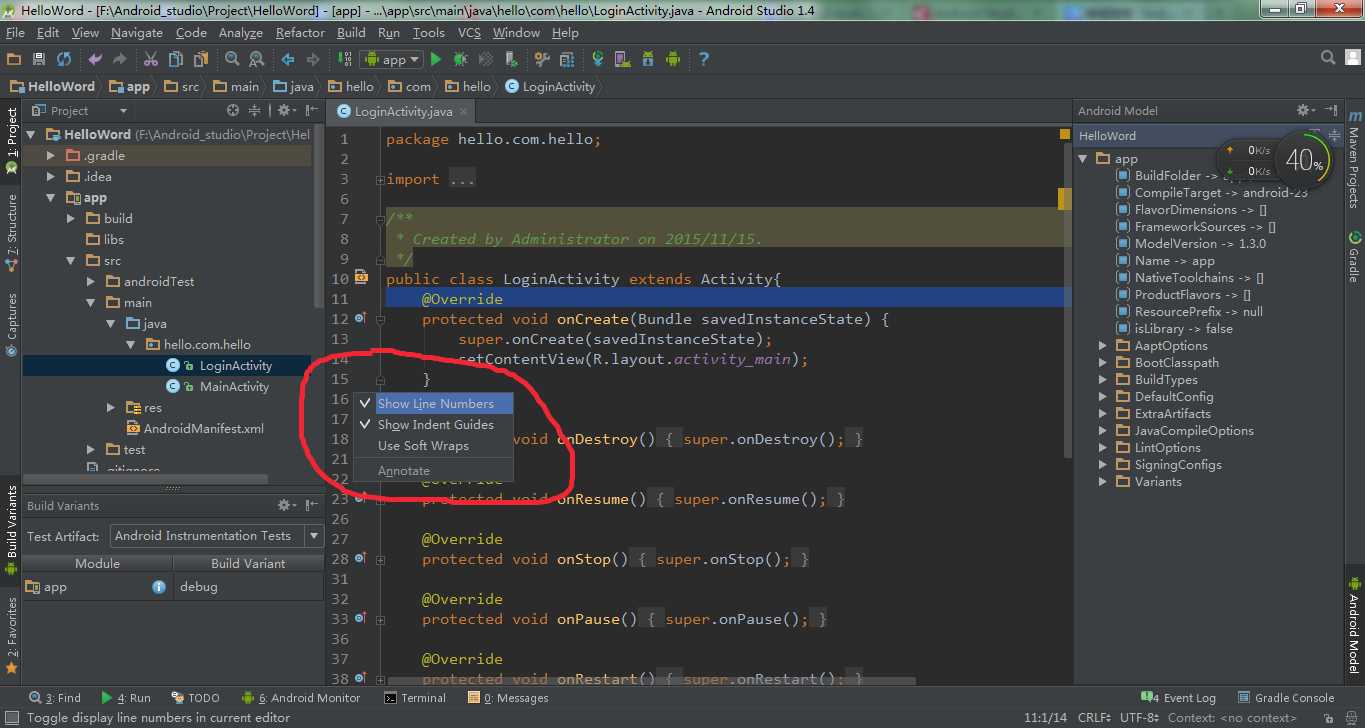Click the Copy icon in toolbar
The width and height of the screenshot is (1365, 728).
coord(175,59)
